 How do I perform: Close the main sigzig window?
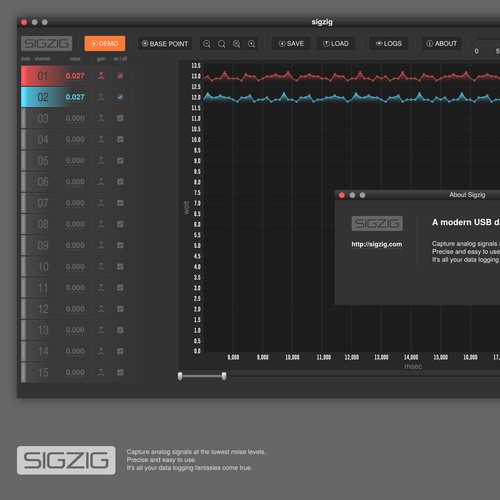24,22
